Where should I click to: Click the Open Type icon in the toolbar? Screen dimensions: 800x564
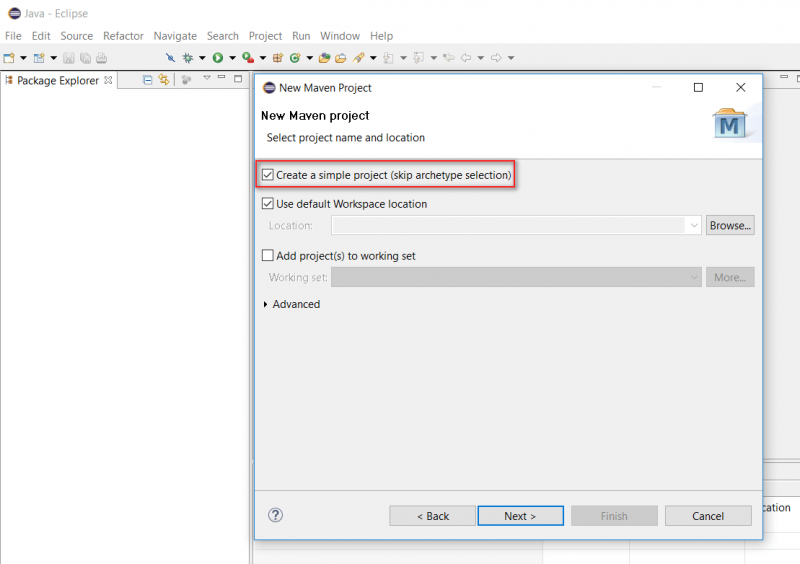(324, 58)
